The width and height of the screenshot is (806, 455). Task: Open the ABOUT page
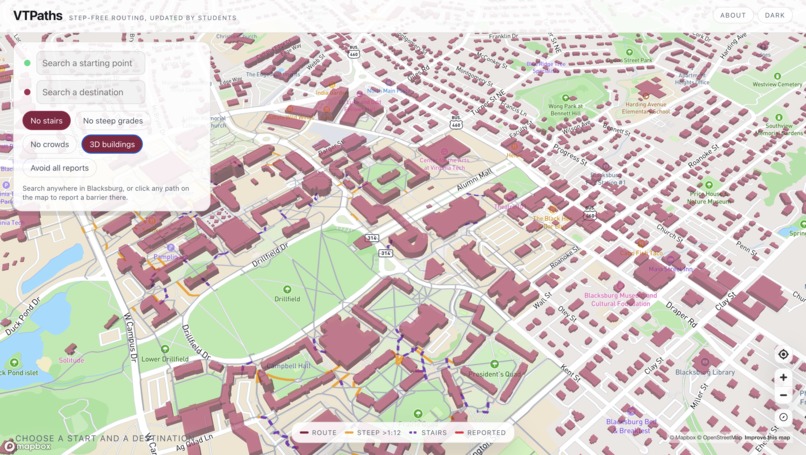733,15
